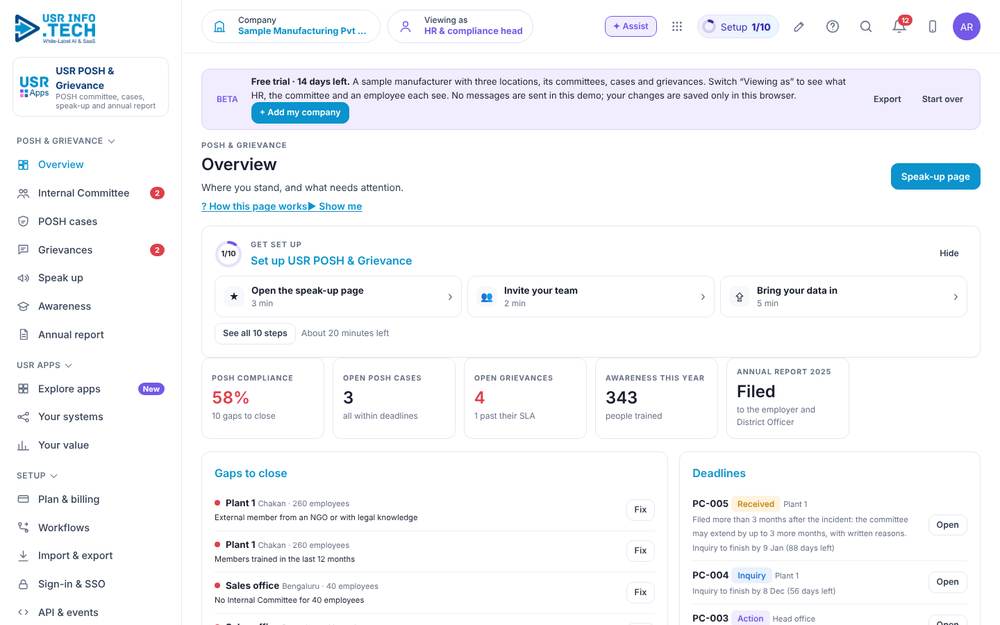Image resolution: width=1000 pixels, height=625 pixels.
Task: Click the 1/10 progress ring
Action: pos(228,253)
